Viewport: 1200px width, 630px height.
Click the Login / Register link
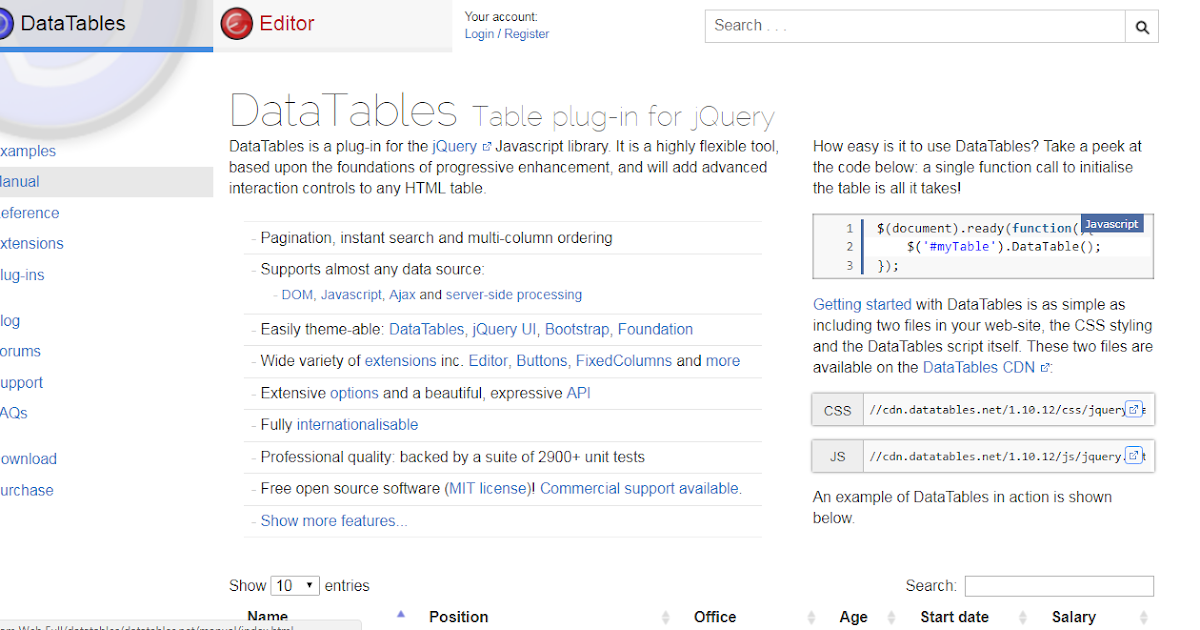coord(507,34)
